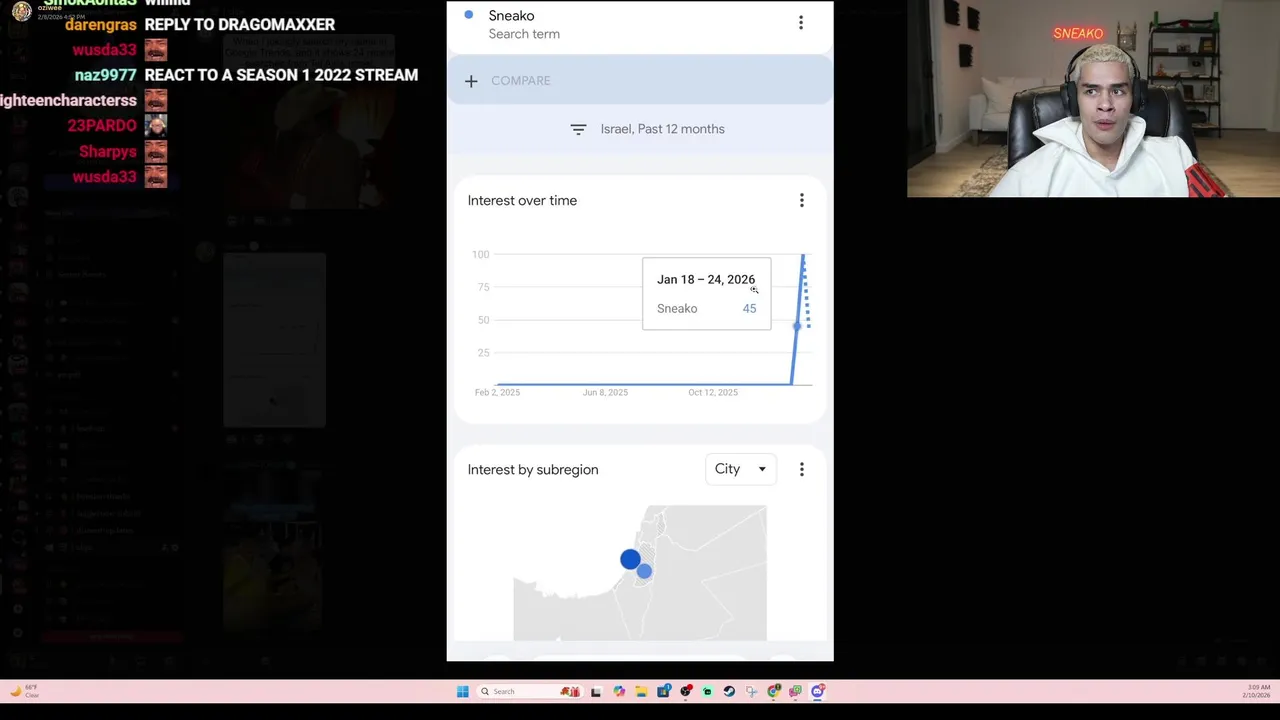
Task: Click the Oct 12, 2025 axis label
Action: coord(713,392)
